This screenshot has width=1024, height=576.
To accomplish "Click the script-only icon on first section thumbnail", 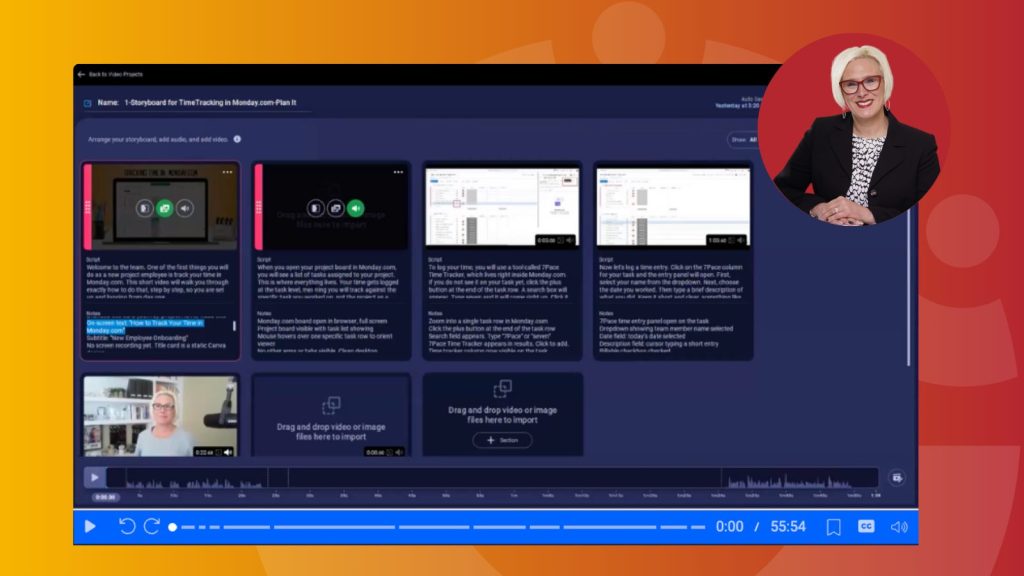I will pyautogui.click(x=144, y=208).
